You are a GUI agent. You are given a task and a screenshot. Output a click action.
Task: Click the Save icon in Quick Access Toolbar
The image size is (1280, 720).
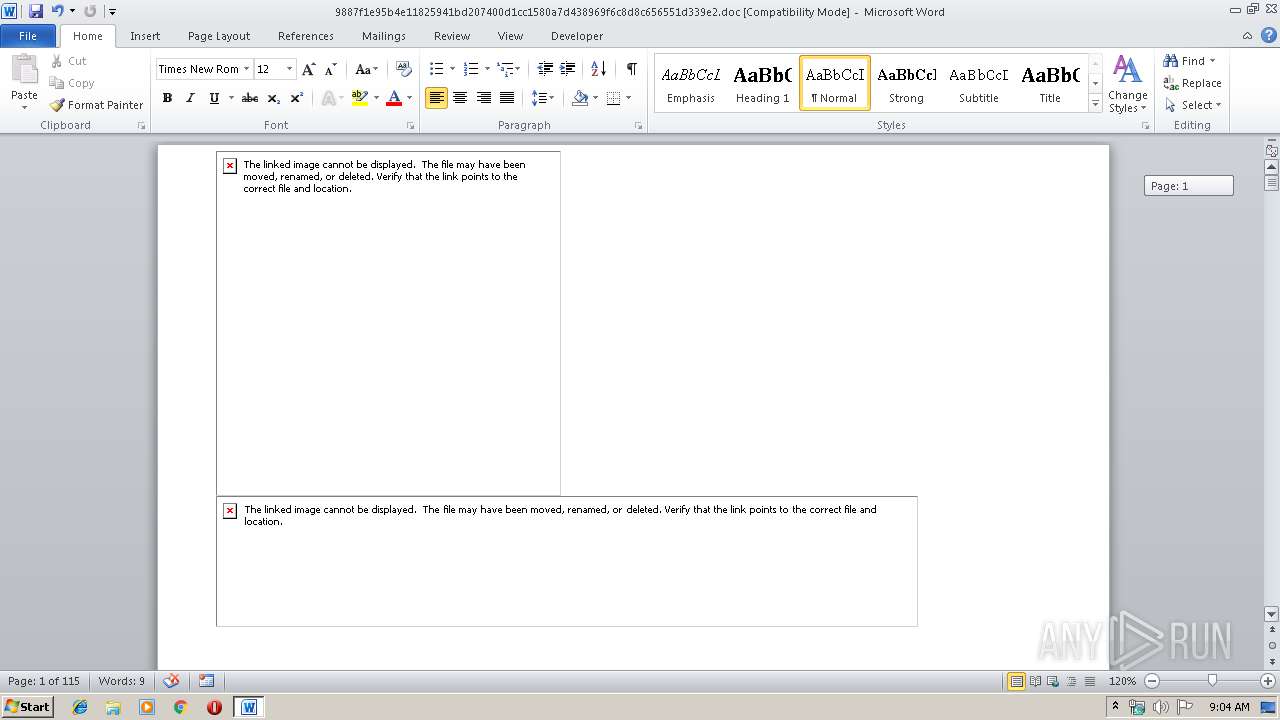[x=36, y=11]
